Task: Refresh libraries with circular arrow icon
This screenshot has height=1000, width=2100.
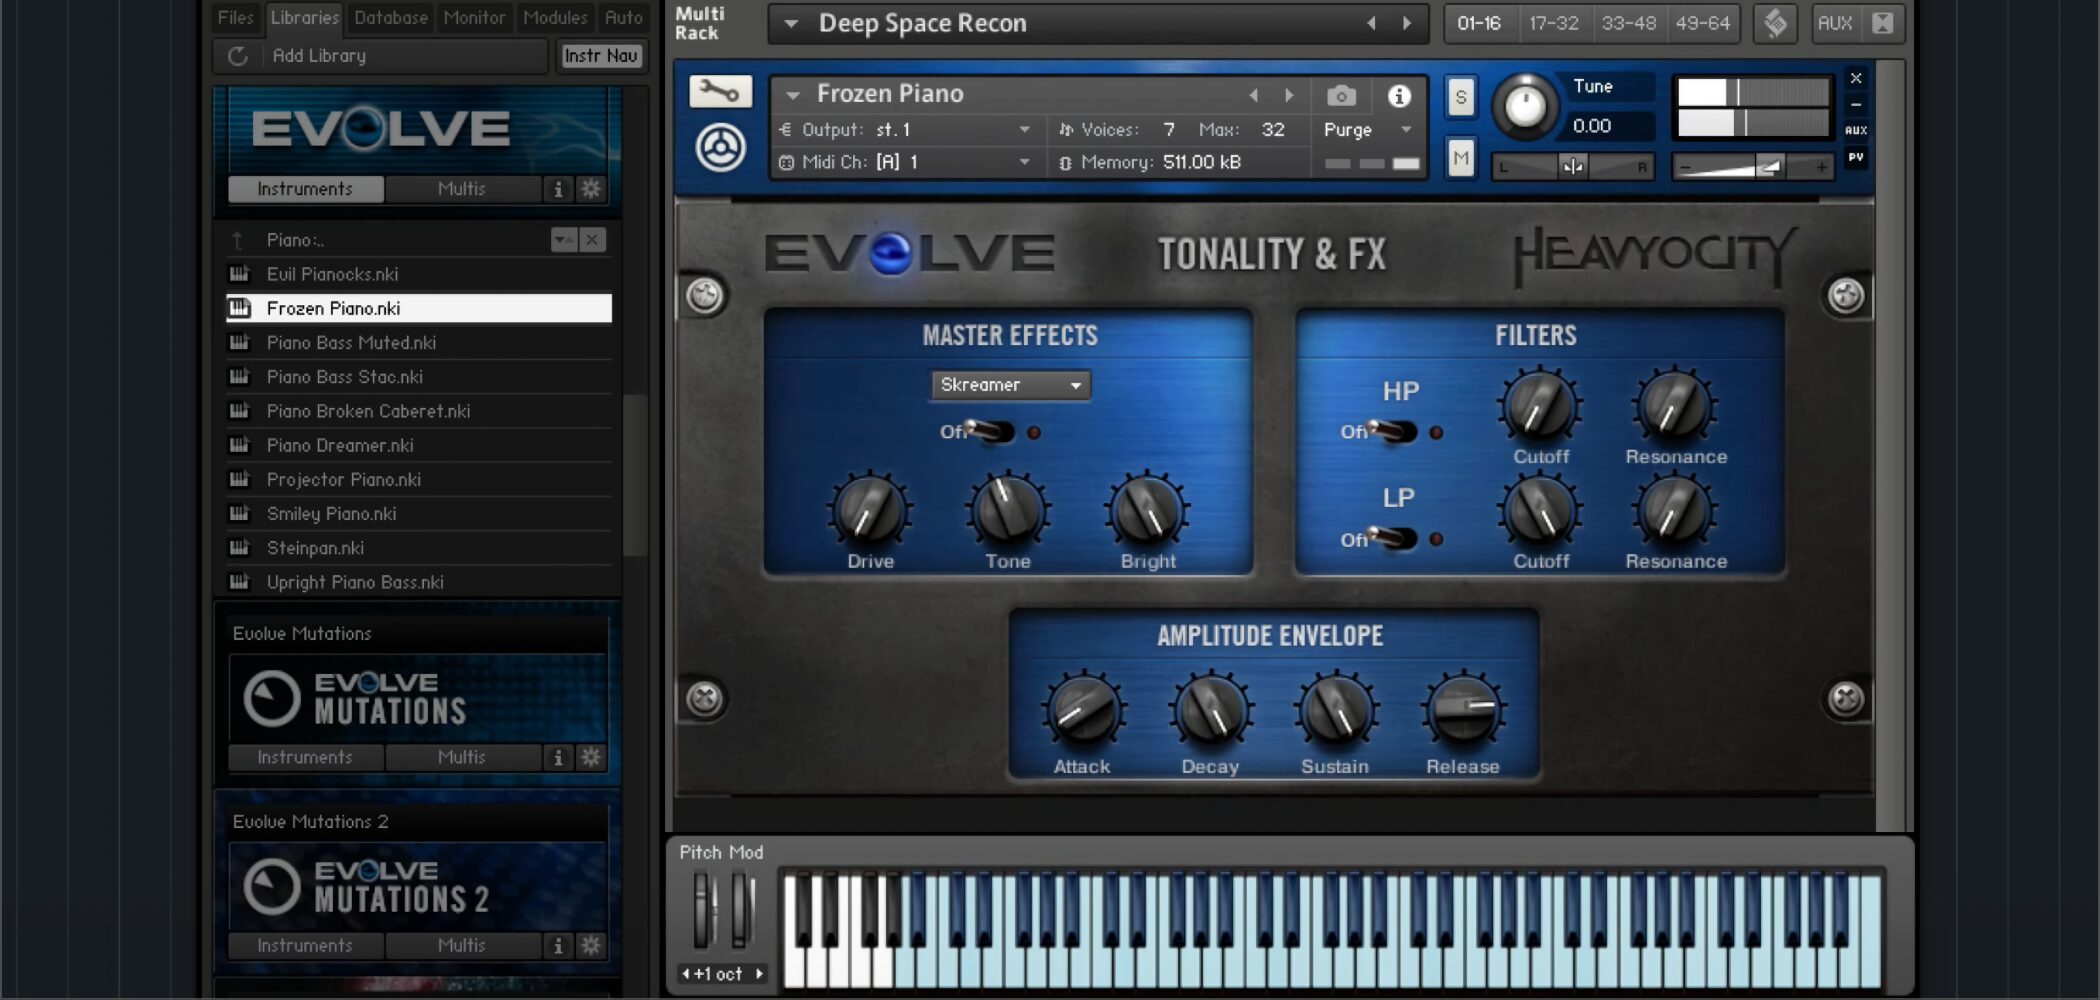Action: pyautogui.click(x=238, y=56)
